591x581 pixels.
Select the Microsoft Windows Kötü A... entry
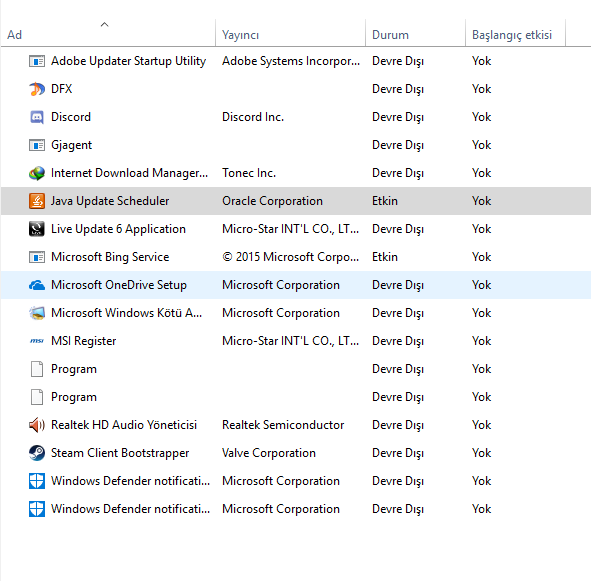tap(296, 313)
